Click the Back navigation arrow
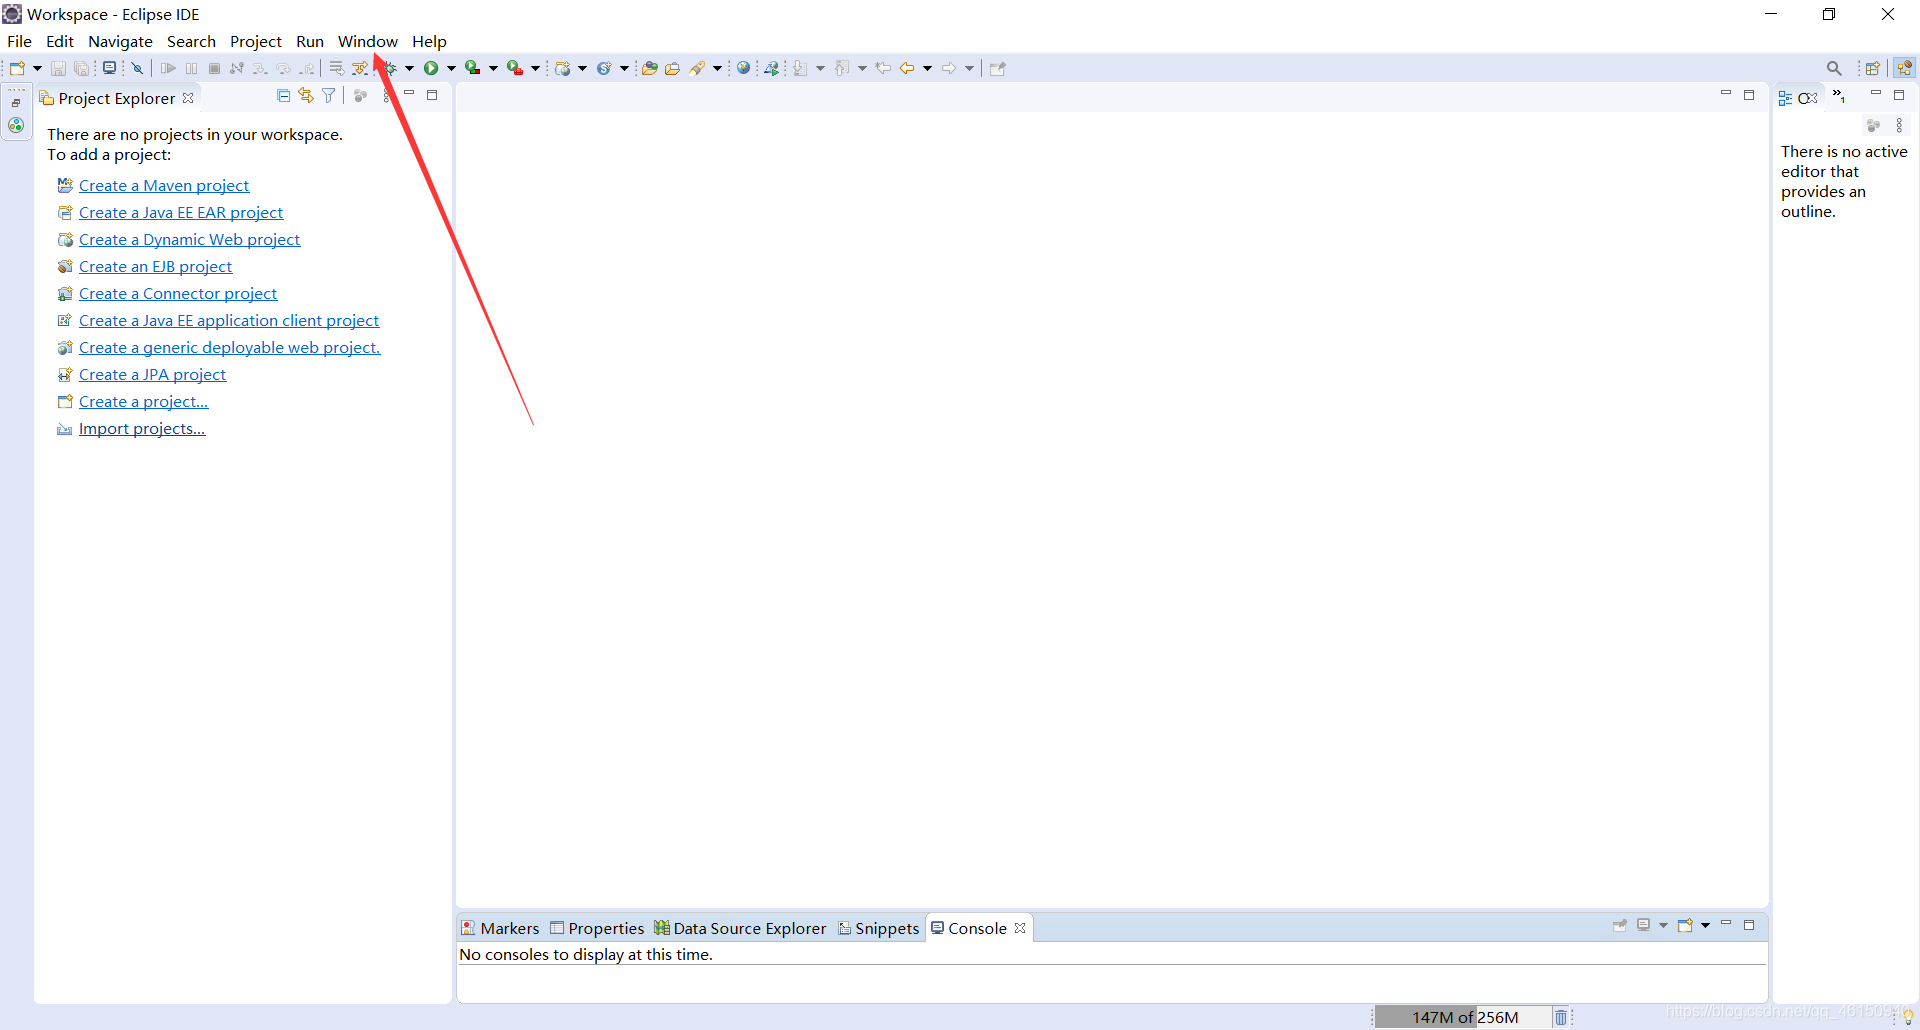 pos(907,68)
